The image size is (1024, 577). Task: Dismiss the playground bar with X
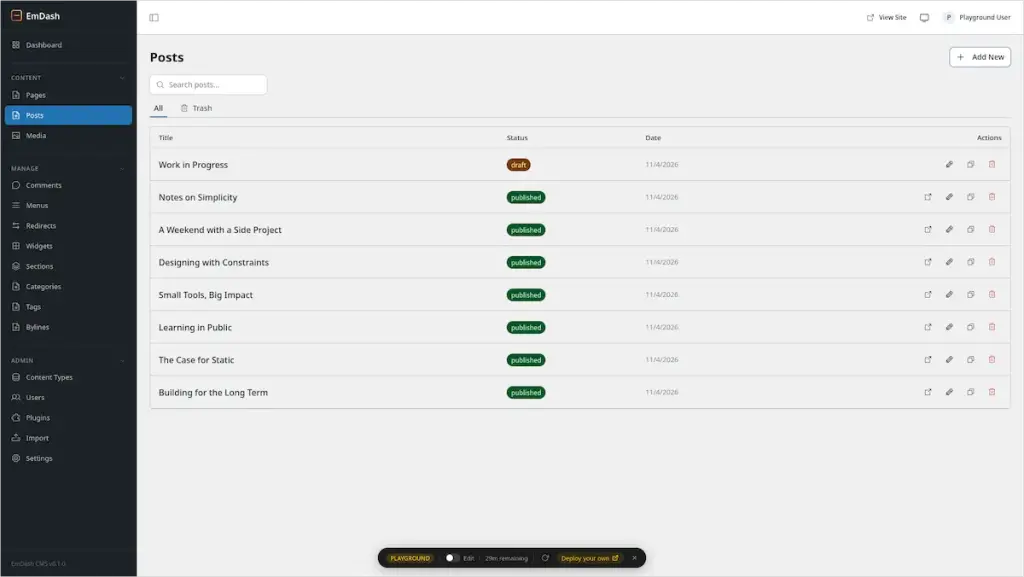point(634,558)
